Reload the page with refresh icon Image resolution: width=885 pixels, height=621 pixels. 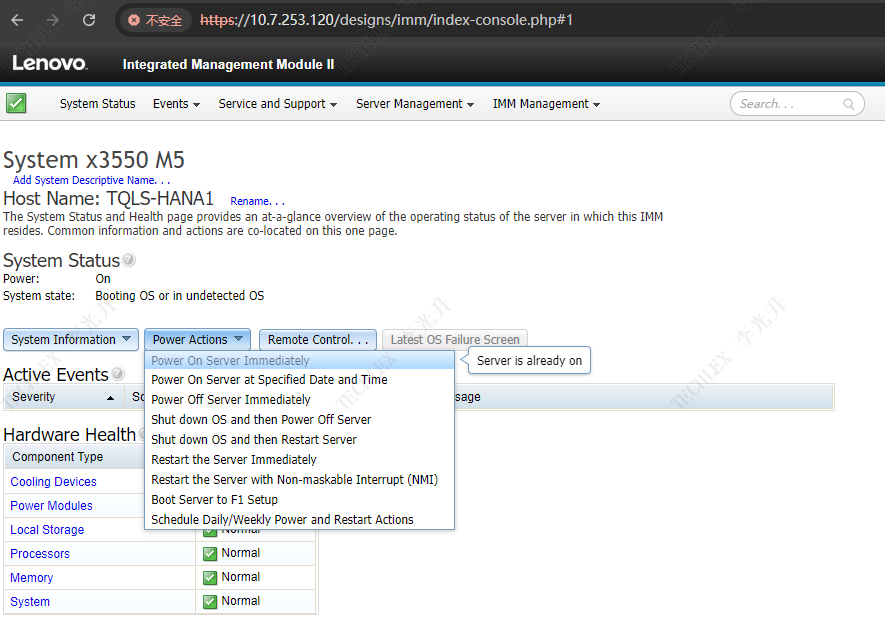coord(89,20)
